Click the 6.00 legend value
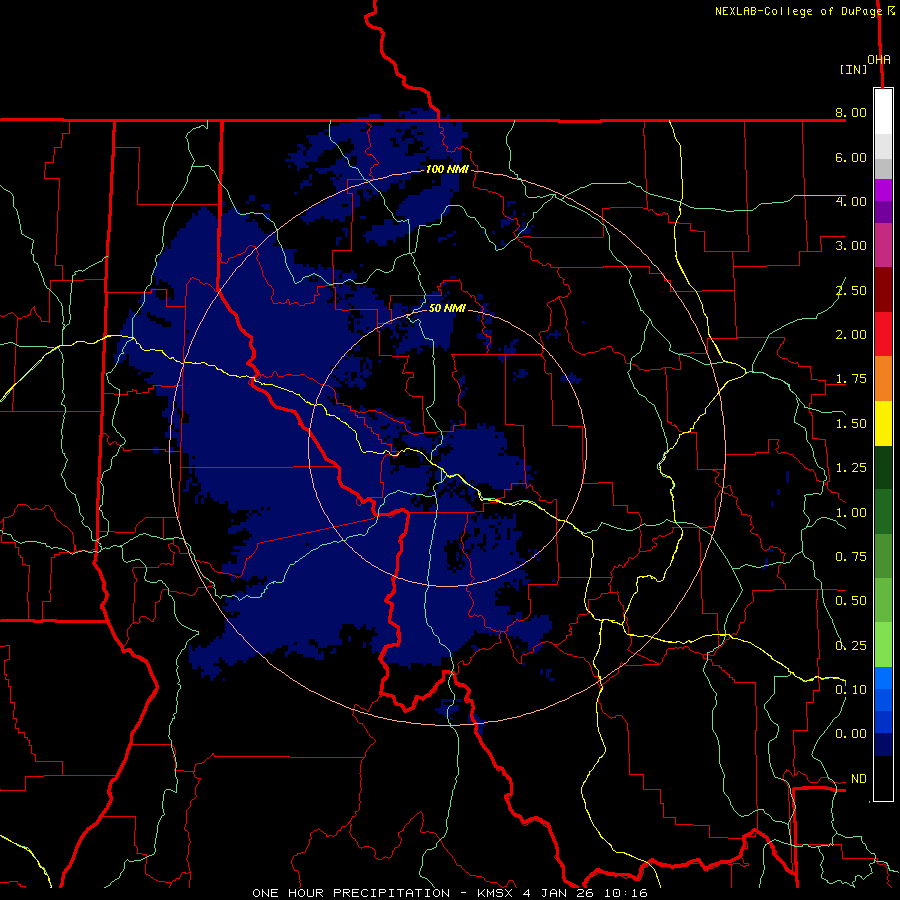The width and height of the screenshot is (900, 900). coord(851,157)
